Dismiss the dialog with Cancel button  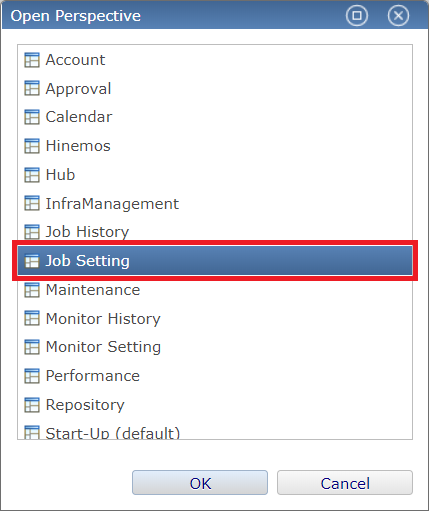coord(345,483)
